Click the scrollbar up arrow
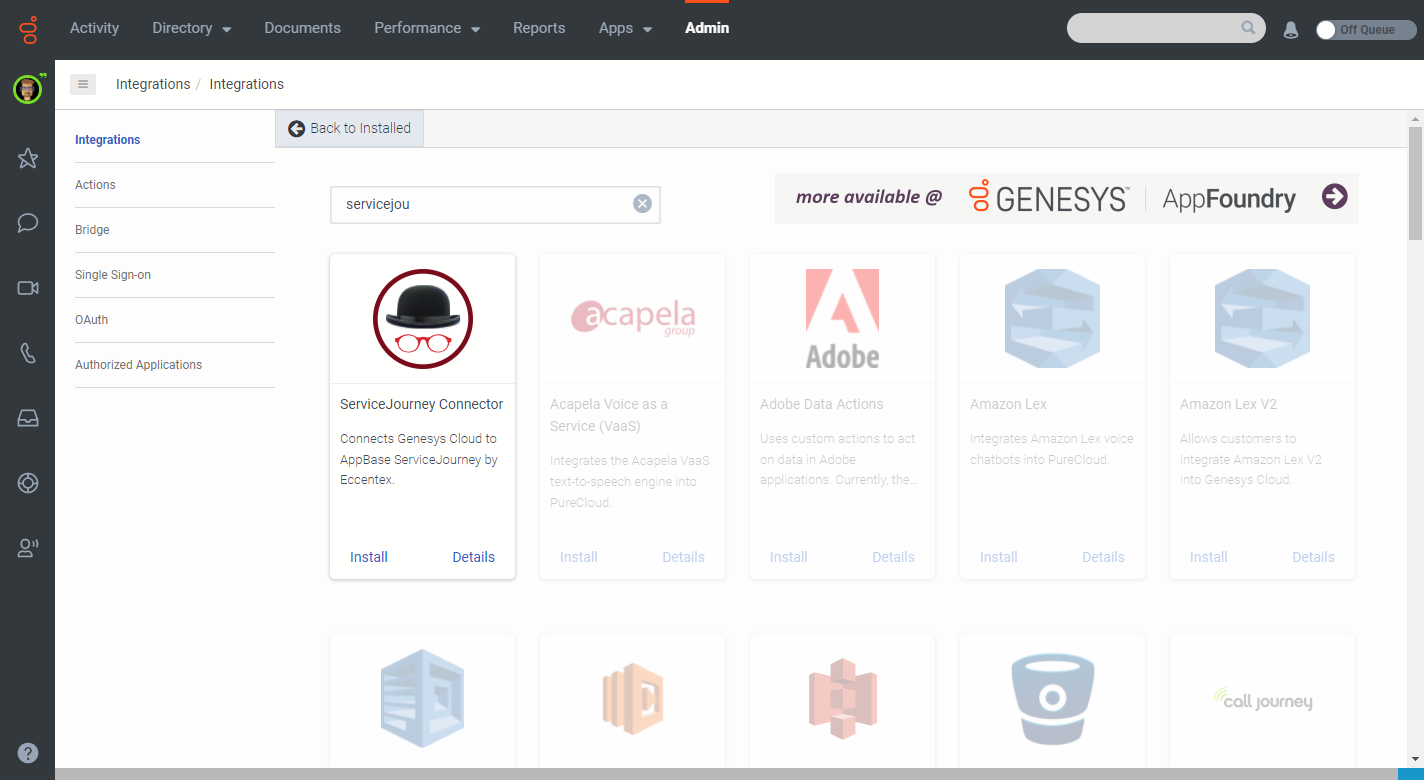This screenshot has width=1424, height=780. click(1415, 118)
